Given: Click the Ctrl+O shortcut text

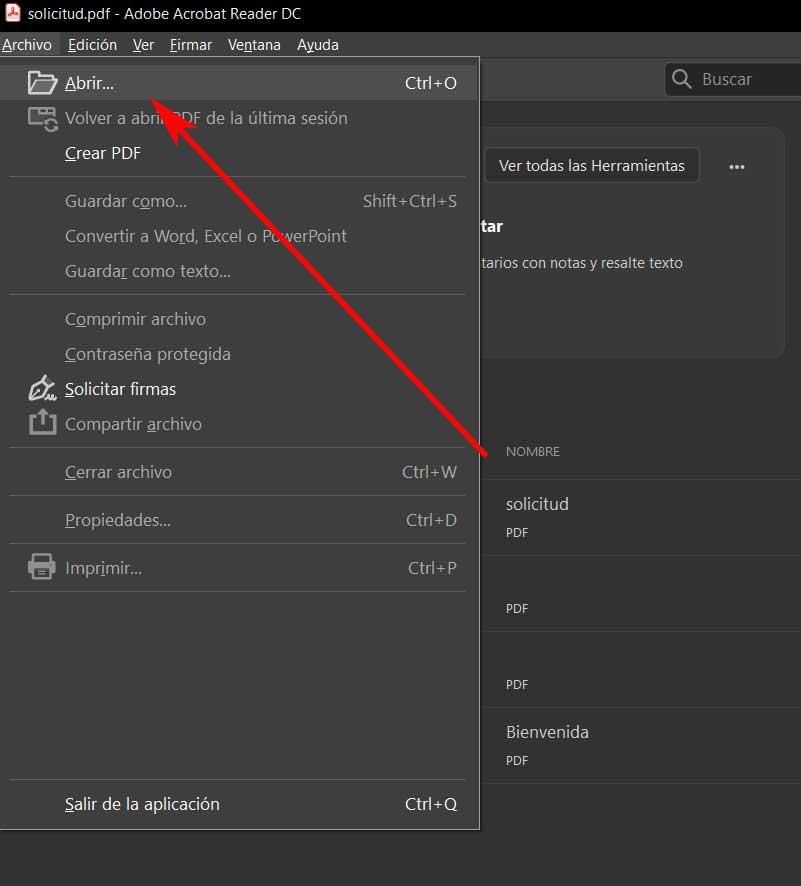Looking at the screenshot, I should [x=430, y=83].
